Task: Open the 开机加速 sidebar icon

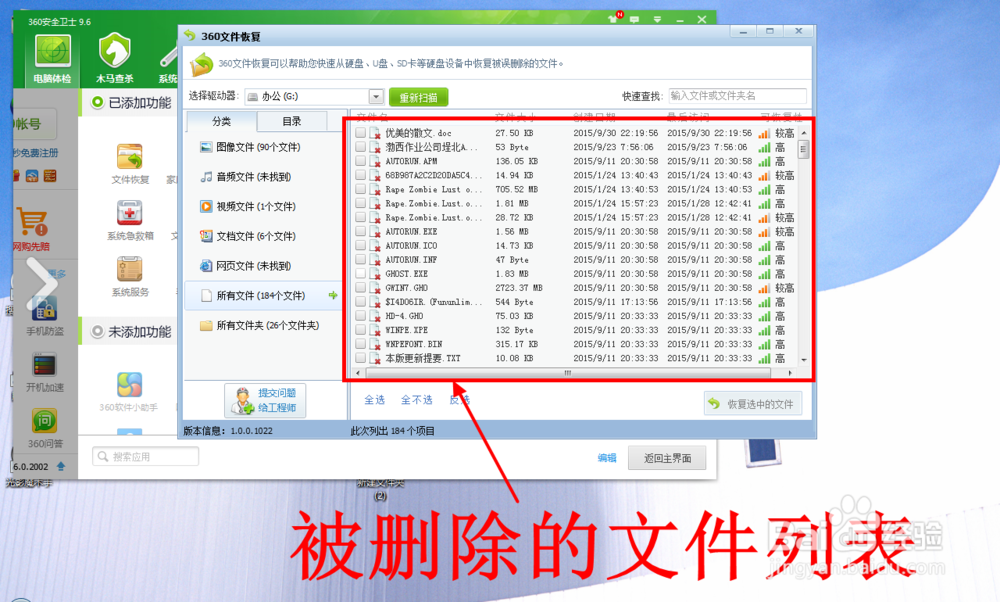Action: (45, 373)
